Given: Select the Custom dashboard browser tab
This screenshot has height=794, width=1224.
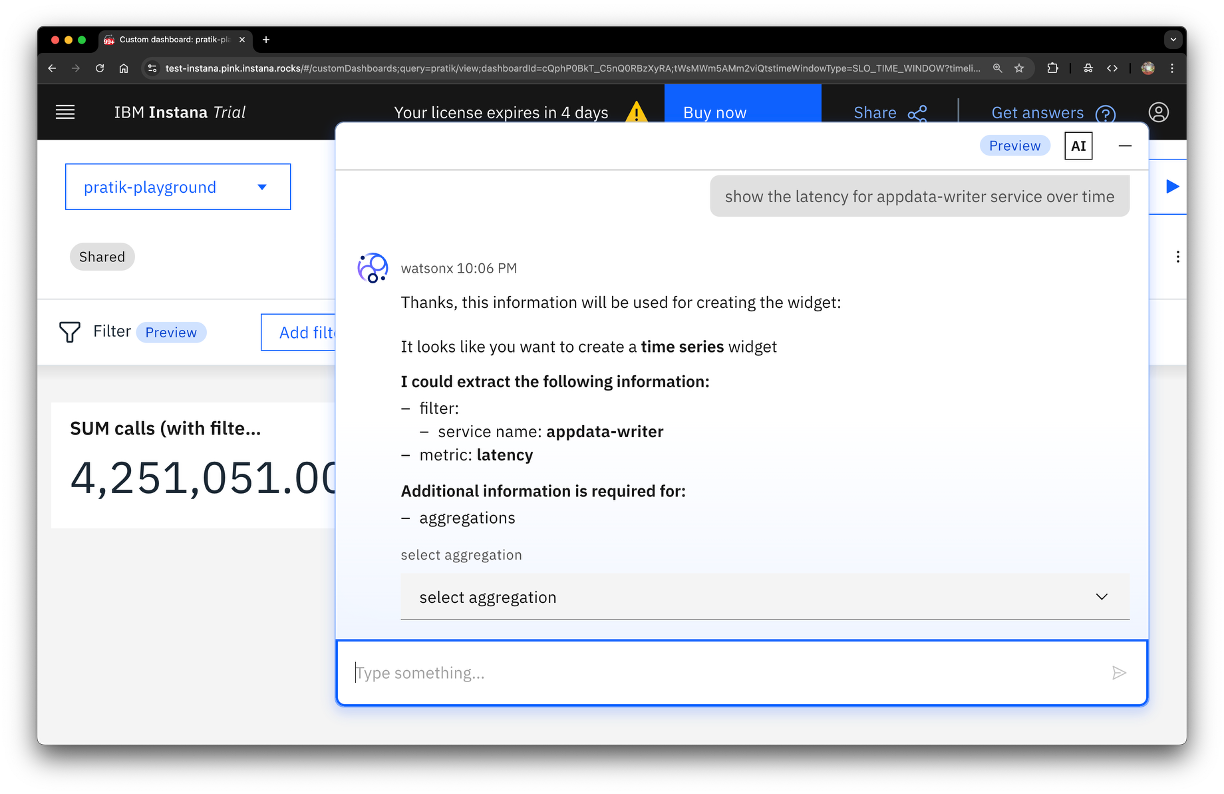Looking at the screenshot, I should point(175,40).
